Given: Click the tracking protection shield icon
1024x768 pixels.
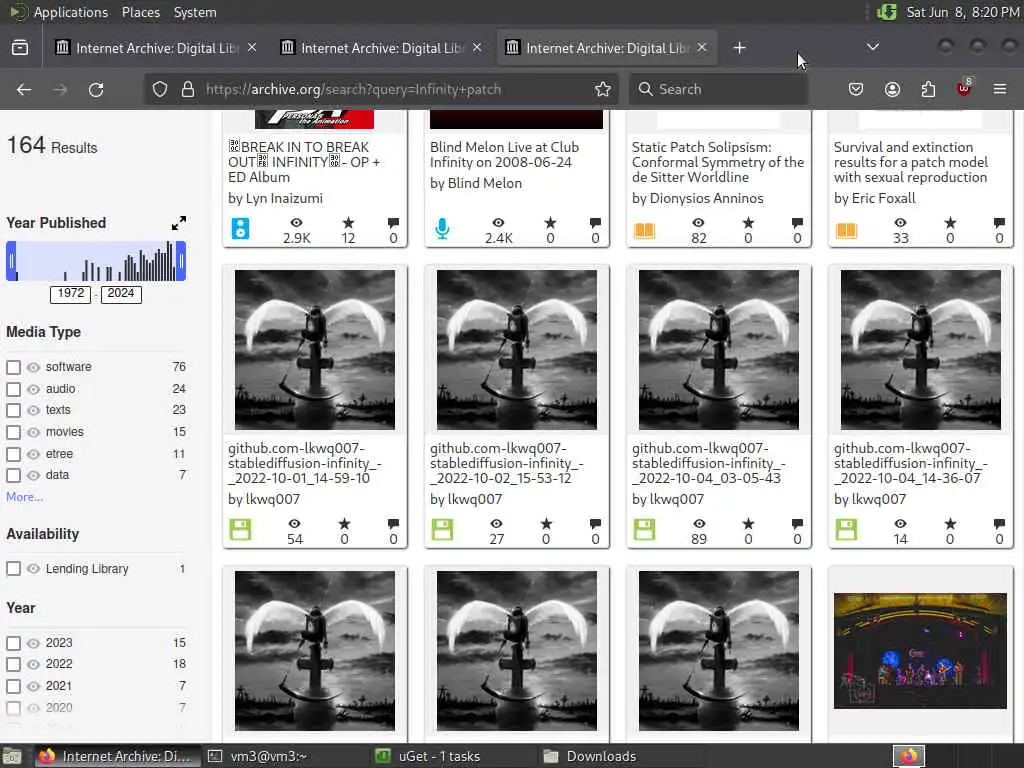Looking at the screenshot, I should click(160, 89).
